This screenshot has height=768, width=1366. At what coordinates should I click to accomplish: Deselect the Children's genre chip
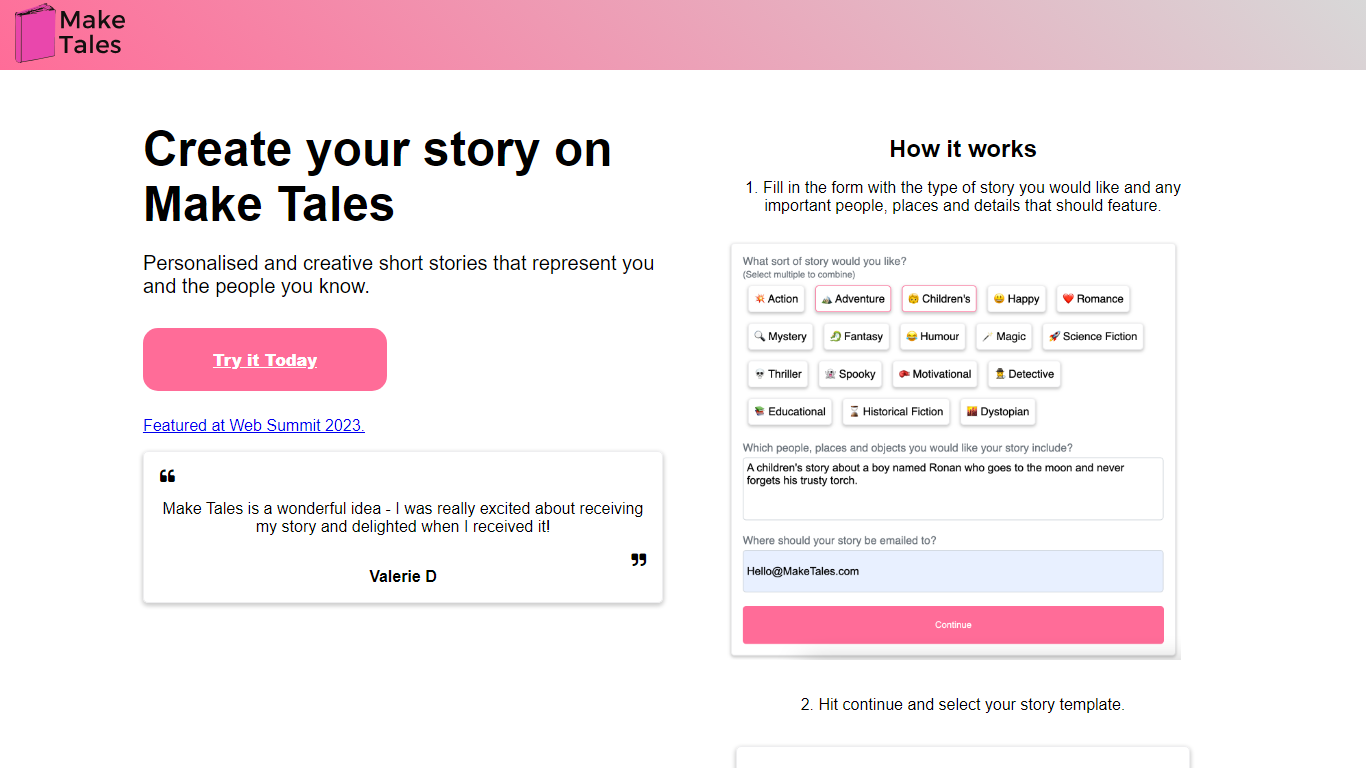(x=939, y=299)
